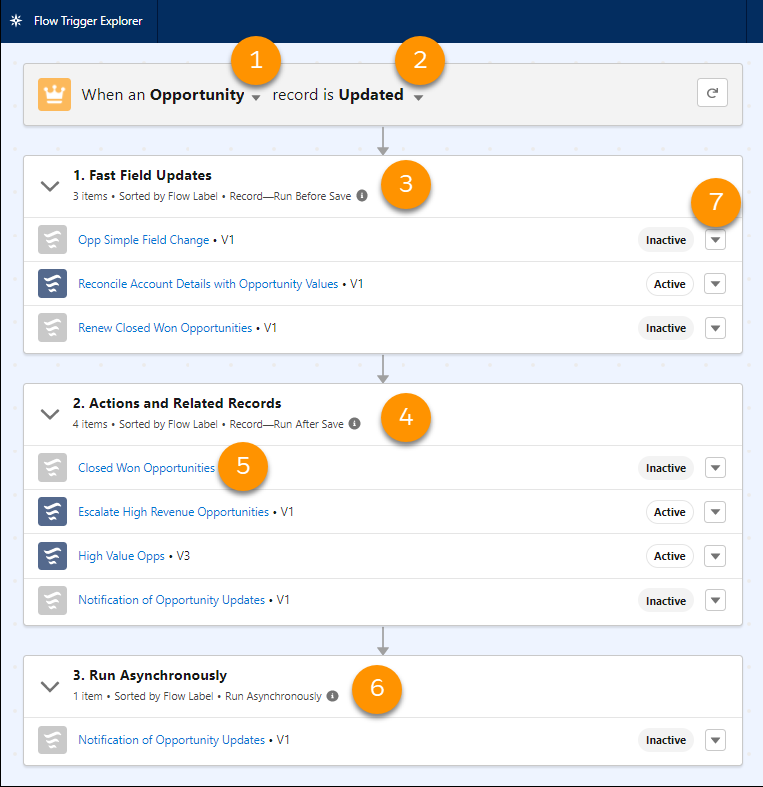Collapse the Fast Field Updates section
Screen dimensions: 763x787
pos(49,185)
